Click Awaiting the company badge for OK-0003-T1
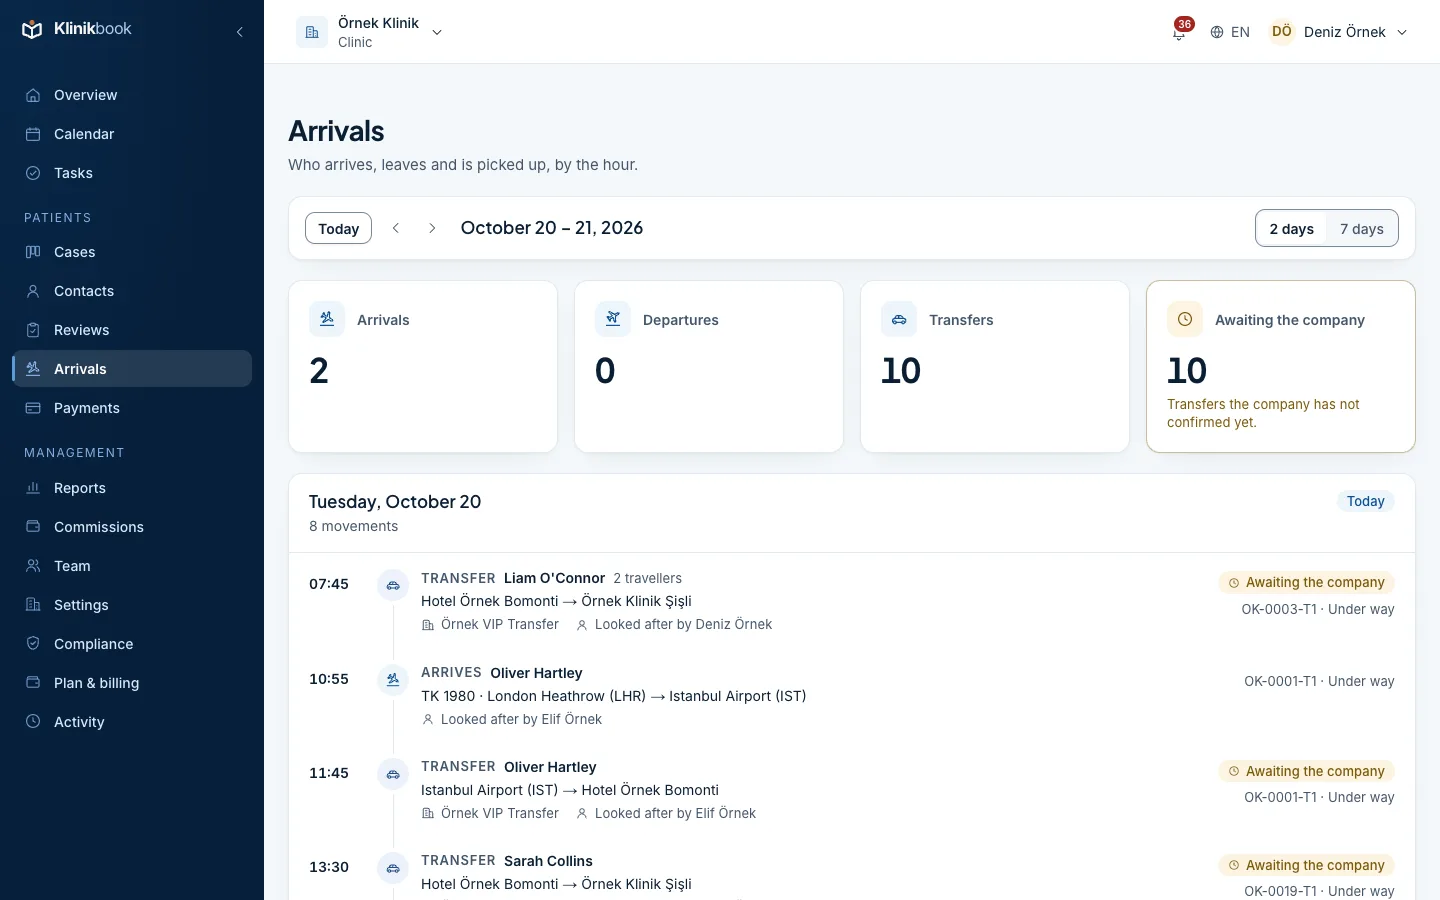Viewport: 1440px width, 900px height. click(1306, 582)
